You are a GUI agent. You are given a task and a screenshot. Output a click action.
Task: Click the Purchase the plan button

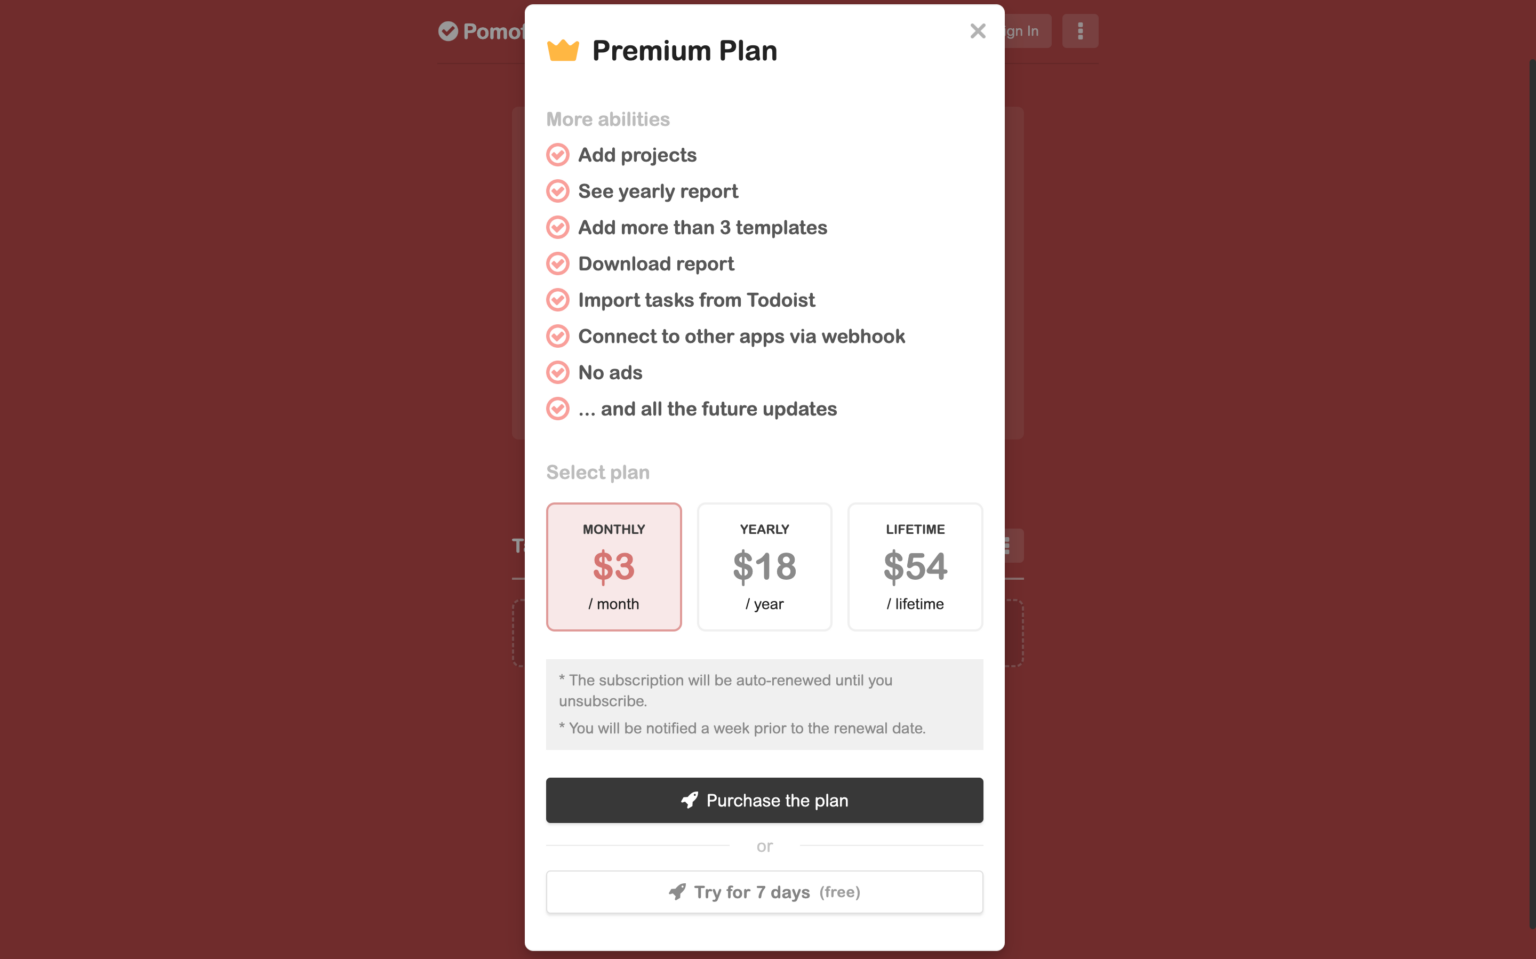pos(764,800)
